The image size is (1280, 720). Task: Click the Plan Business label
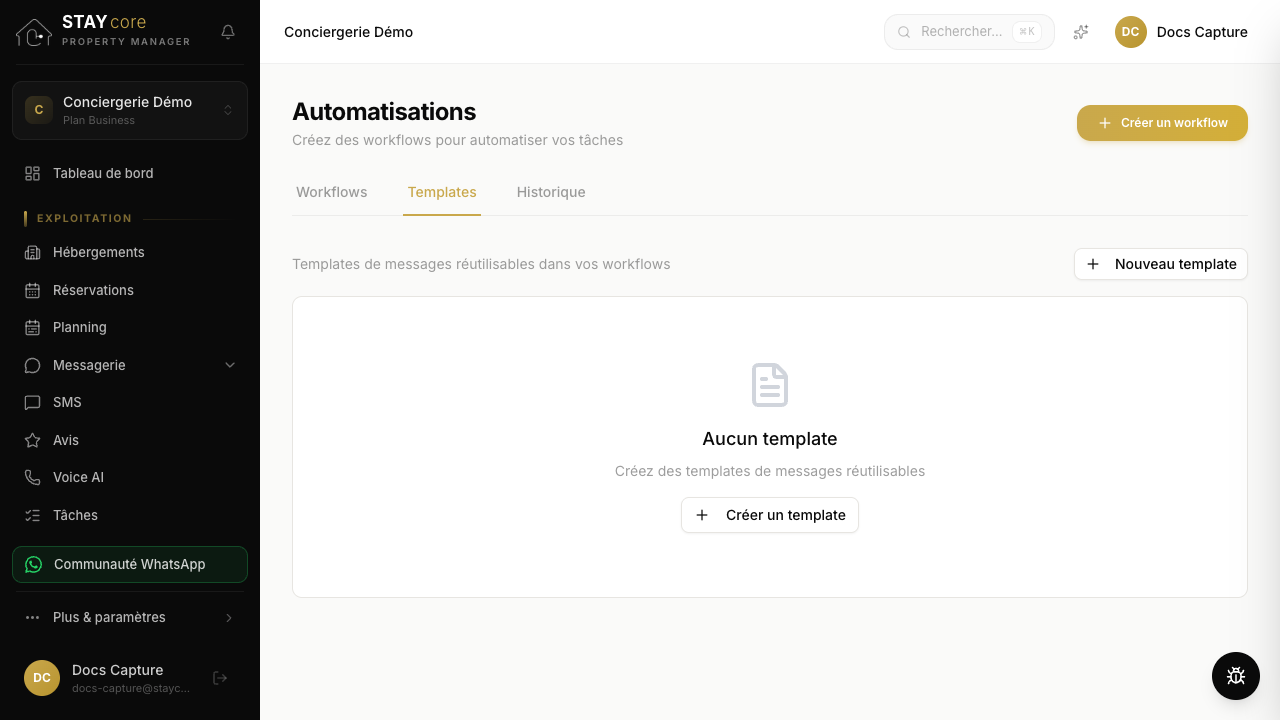click(99, 121)
